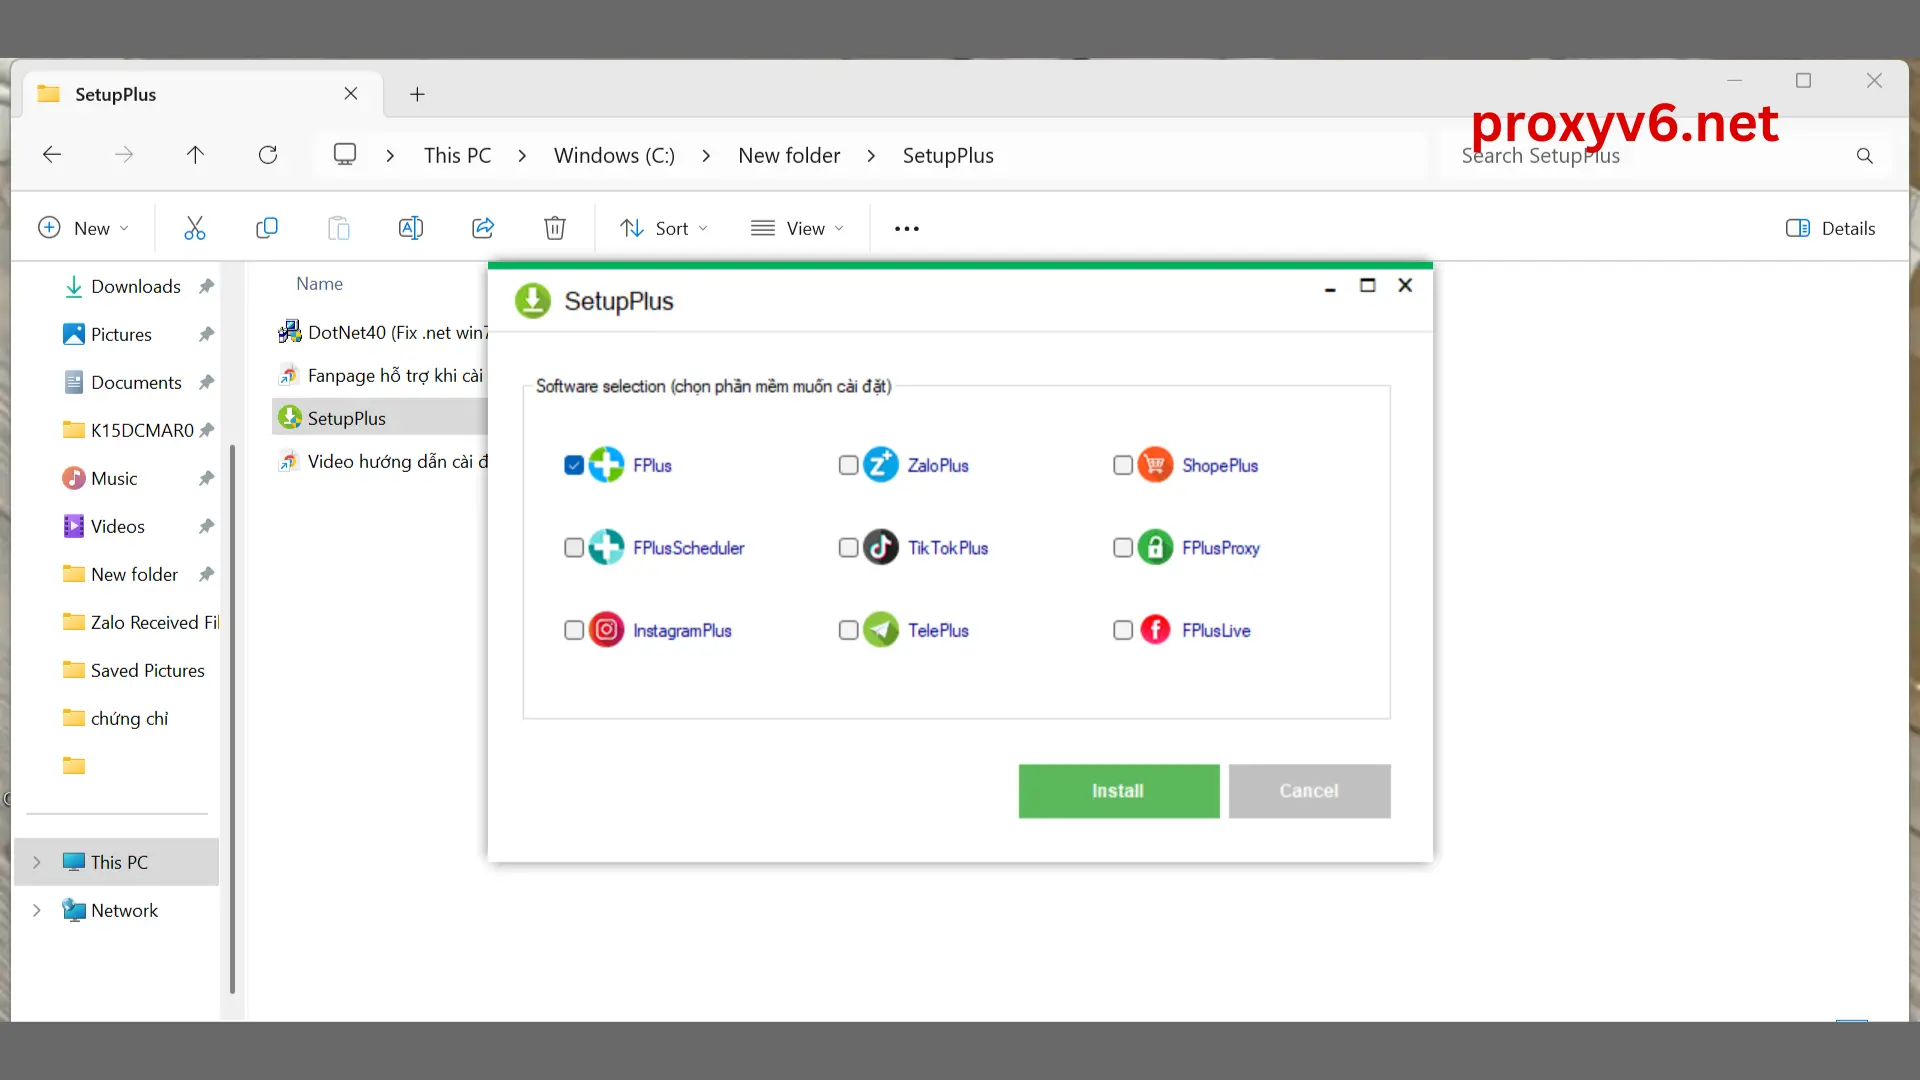This screenshot has width=1920, height=1080.
Task: Click chevron after New folder breadcrumb
Action: click(x=871, y=156)
